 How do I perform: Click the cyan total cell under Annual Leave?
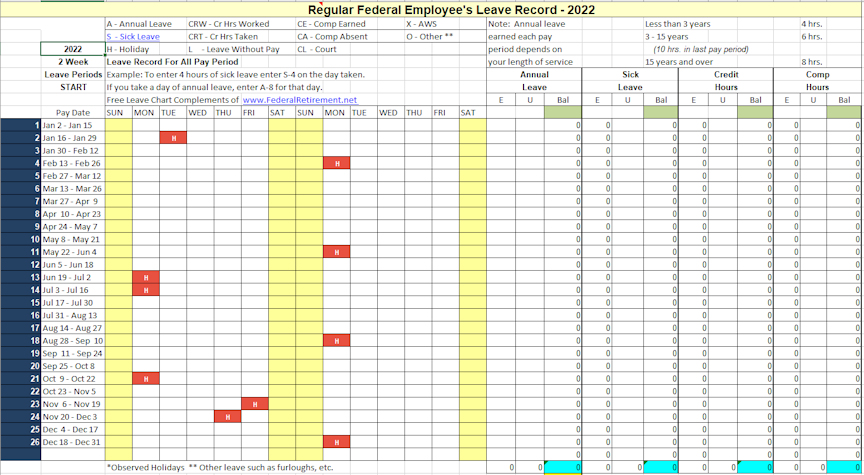(563, 467)
